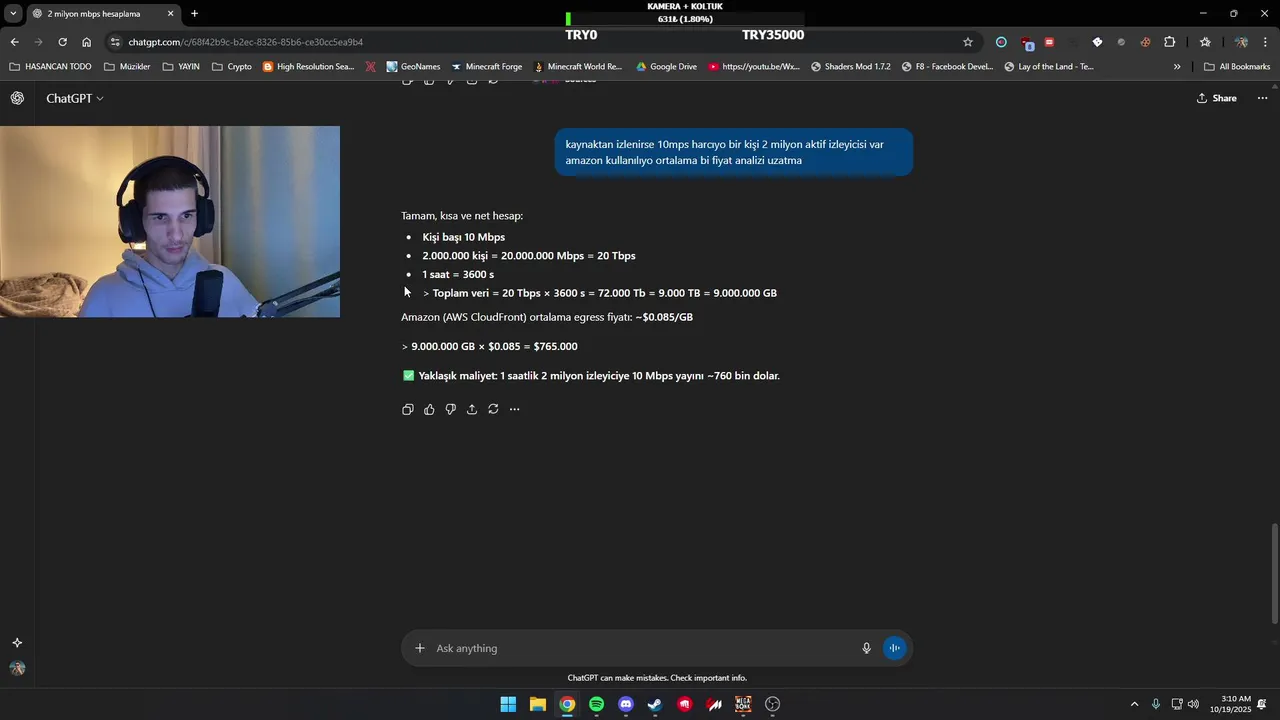
Task: Open the All Bookmarks folder
Action: pos(1237,67)
